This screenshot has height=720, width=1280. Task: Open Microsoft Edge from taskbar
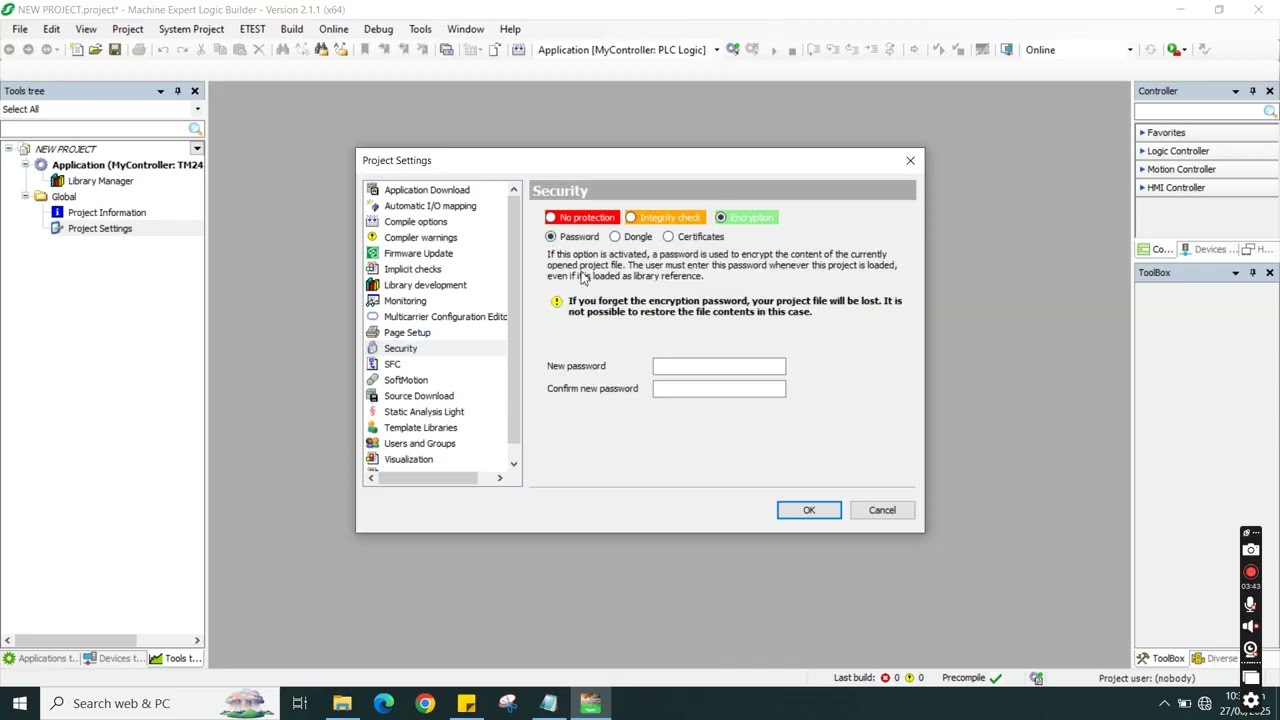coord(384,703)
